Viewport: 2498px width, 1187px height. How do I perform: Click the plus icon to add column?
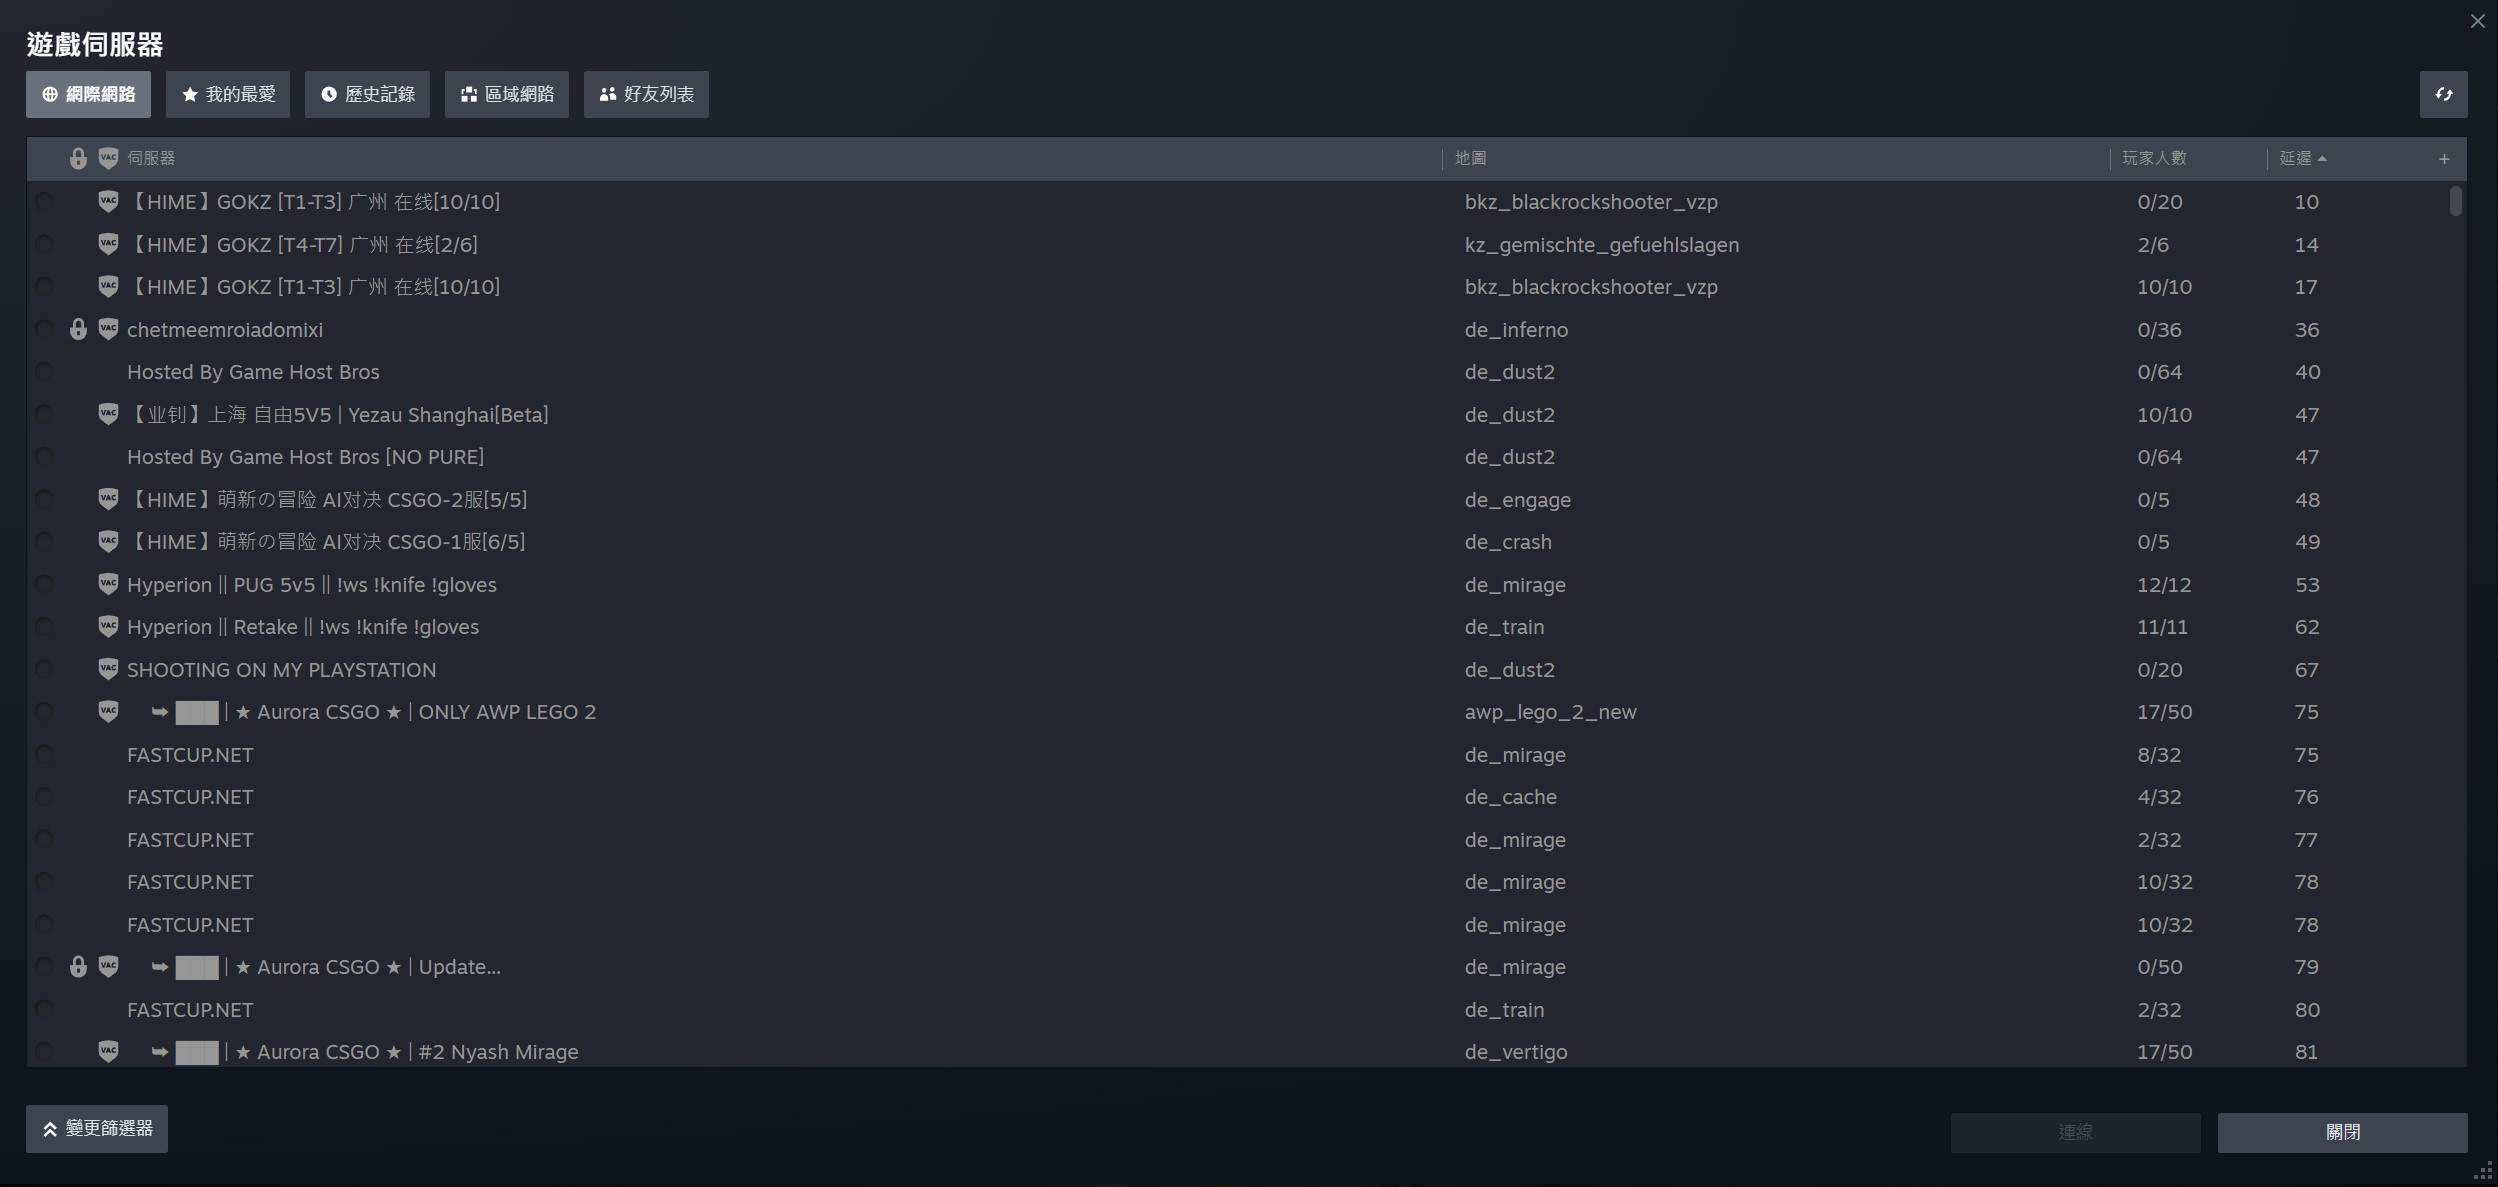(x=2444, y=159)
